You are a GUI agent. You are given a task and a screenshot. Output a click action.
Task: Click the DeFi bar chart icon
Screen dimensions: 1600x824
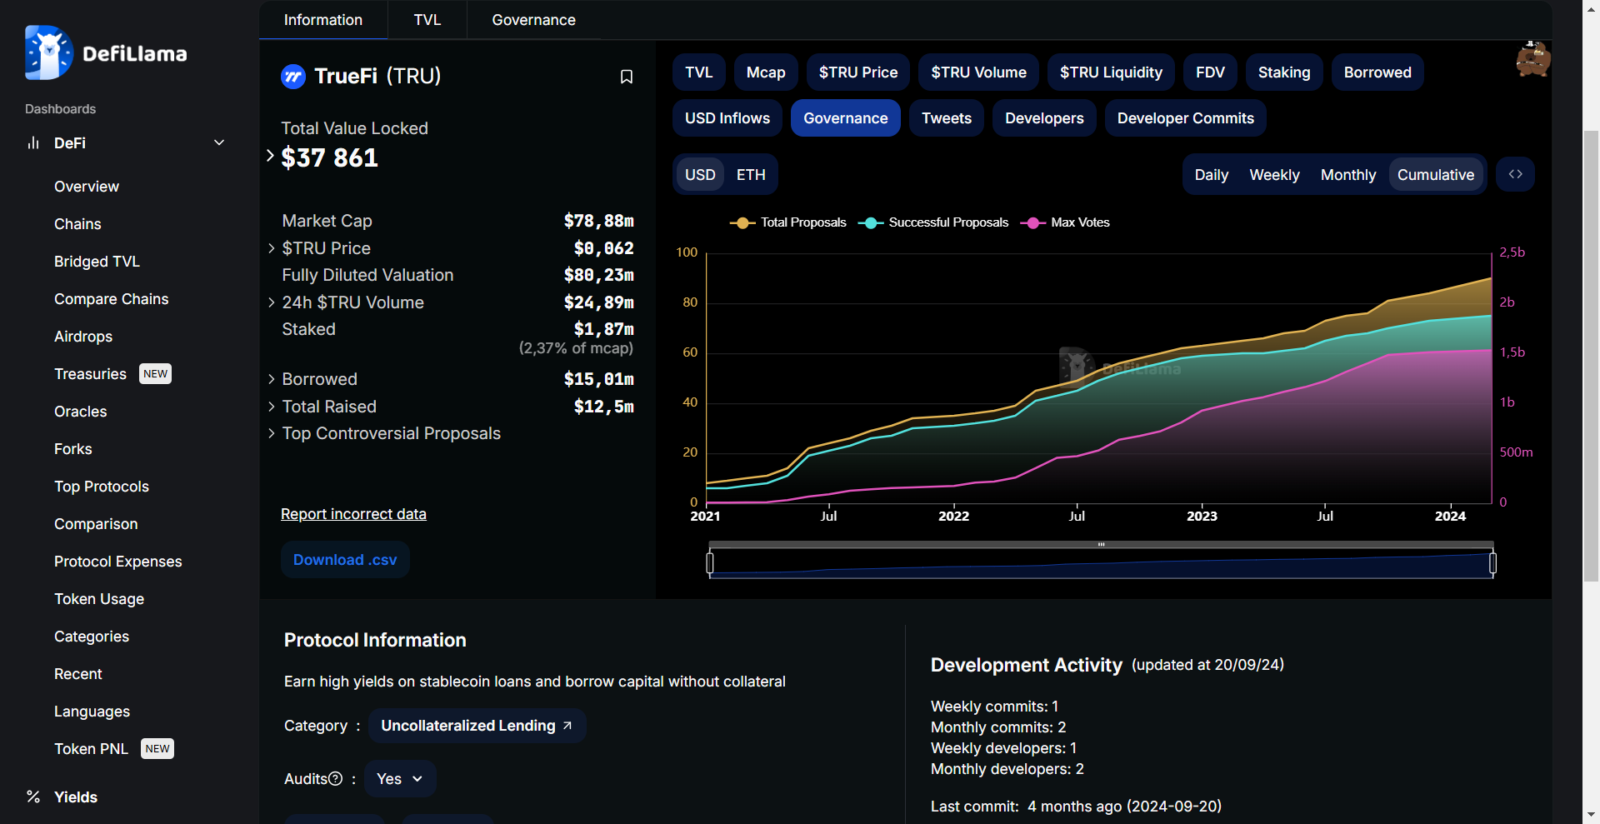pyautogui.click(x=33, y=143)
